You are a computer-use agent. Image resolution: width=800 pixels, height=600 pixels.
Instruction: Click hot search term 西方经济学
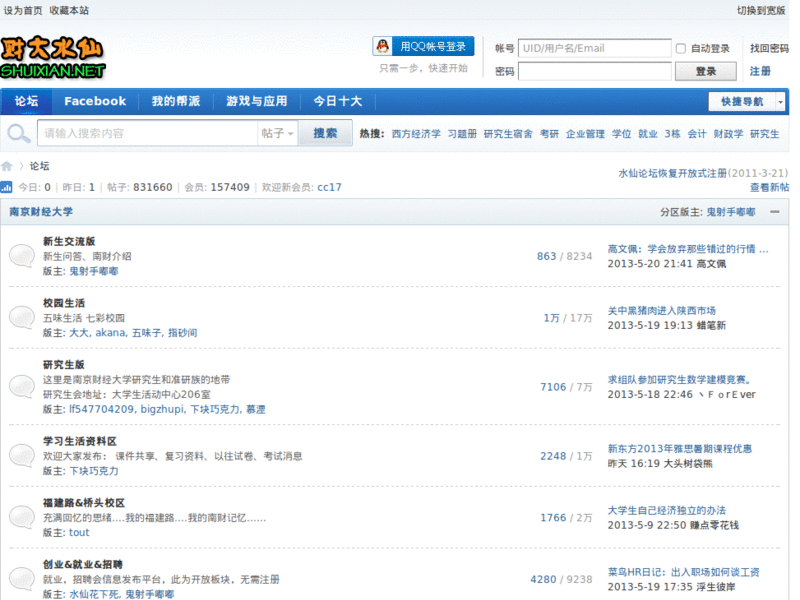[416, 134]
